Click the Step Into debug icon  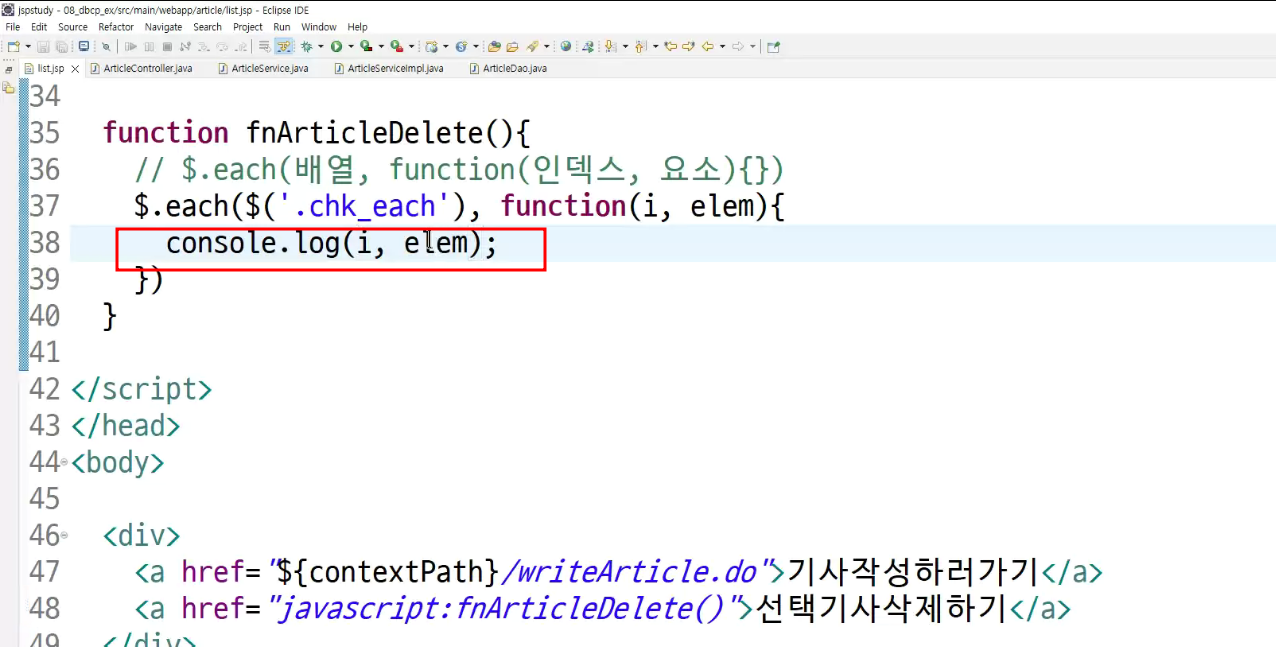click(204, 46)
